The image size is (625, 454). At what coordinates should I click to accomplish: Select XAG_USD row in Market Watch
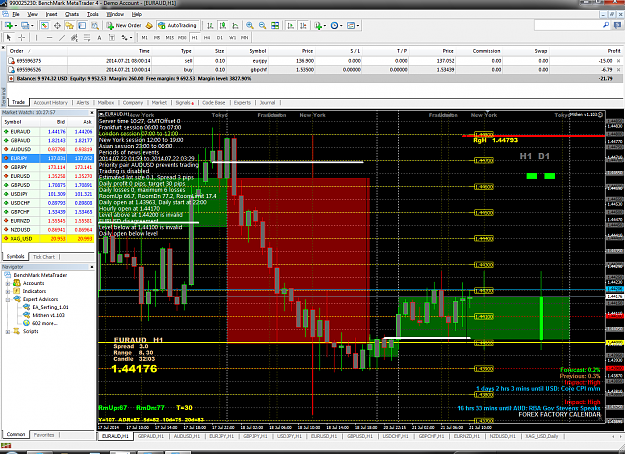pyautogui.click(x=48, y=239)
